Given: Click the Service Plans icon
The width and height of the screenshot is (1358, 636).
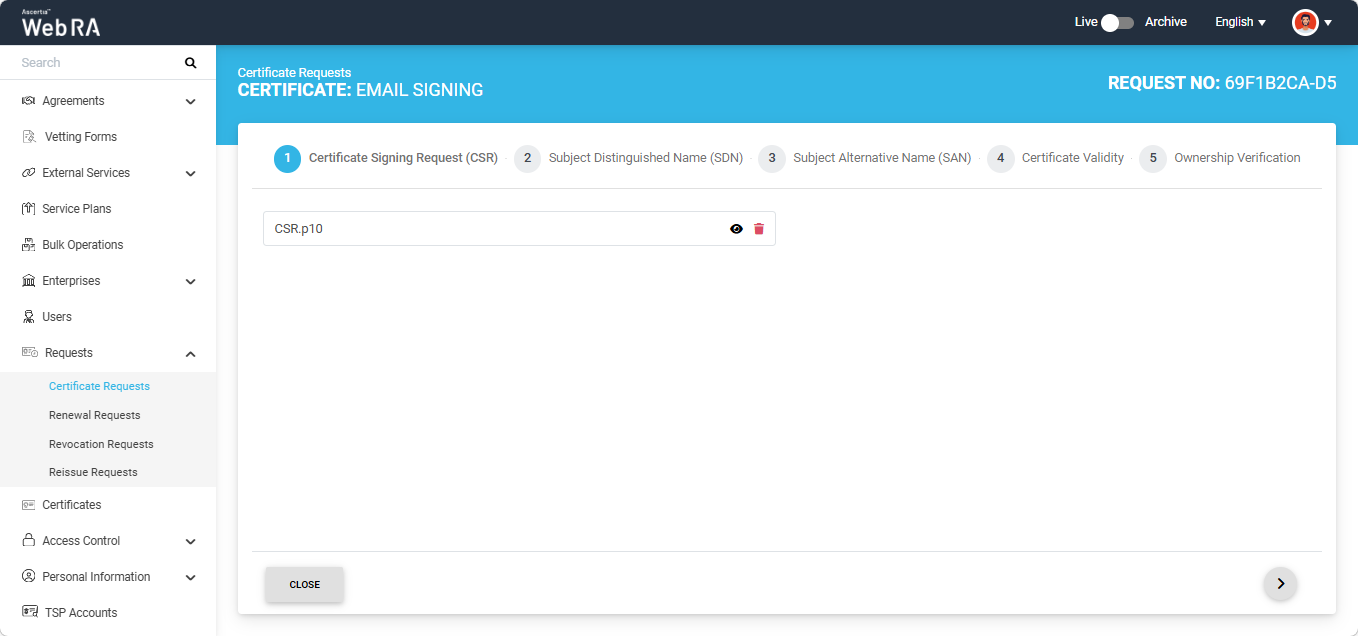Looking at the screenshot, I should (28, 209).
